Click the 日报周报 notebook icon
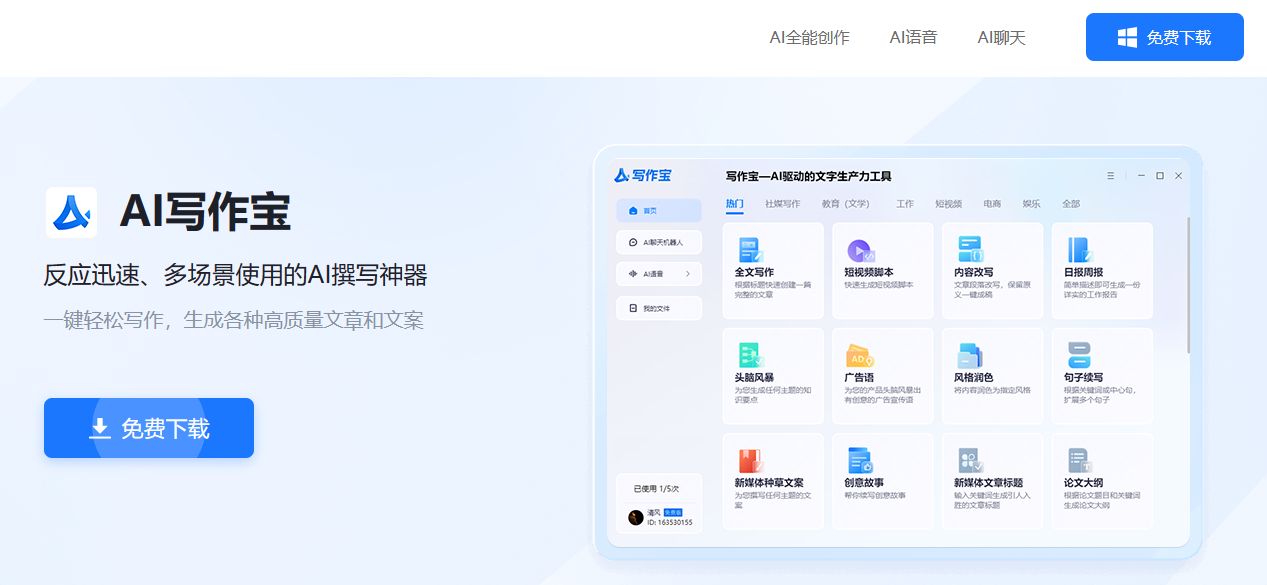This screenshot has width=1267, height=585. click(1079, 250)
